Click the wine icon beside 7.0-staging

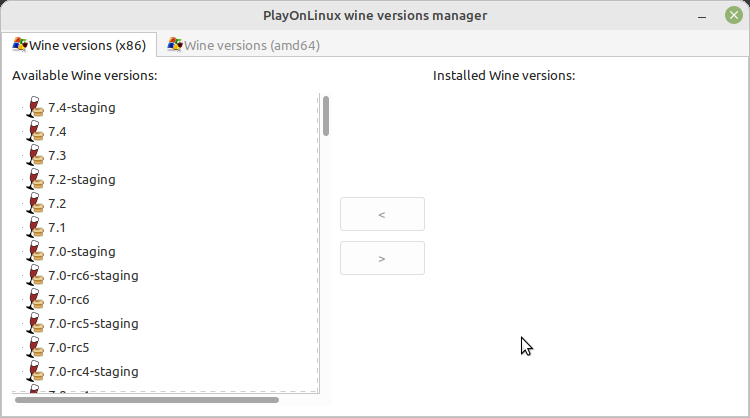tap(35, 251)
